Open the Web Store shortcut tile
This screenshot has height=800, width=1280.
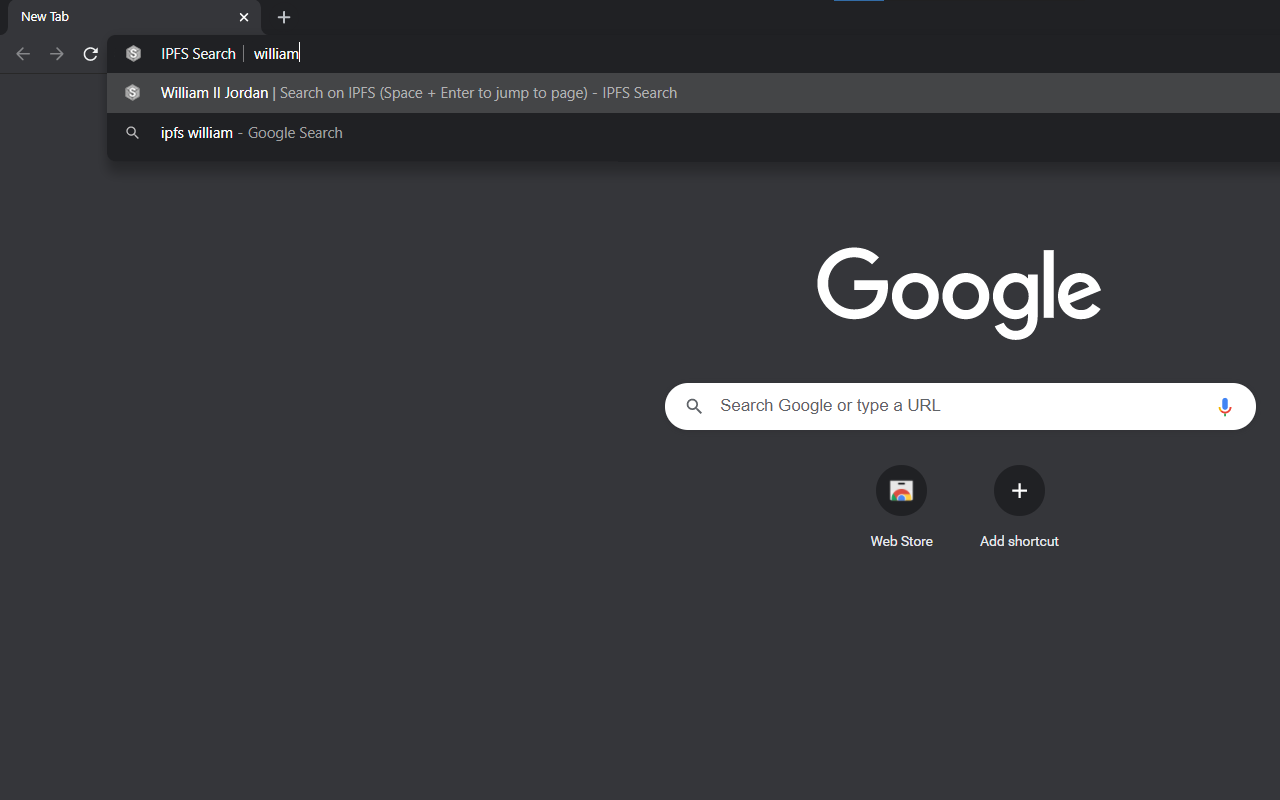tap(901, 491)
